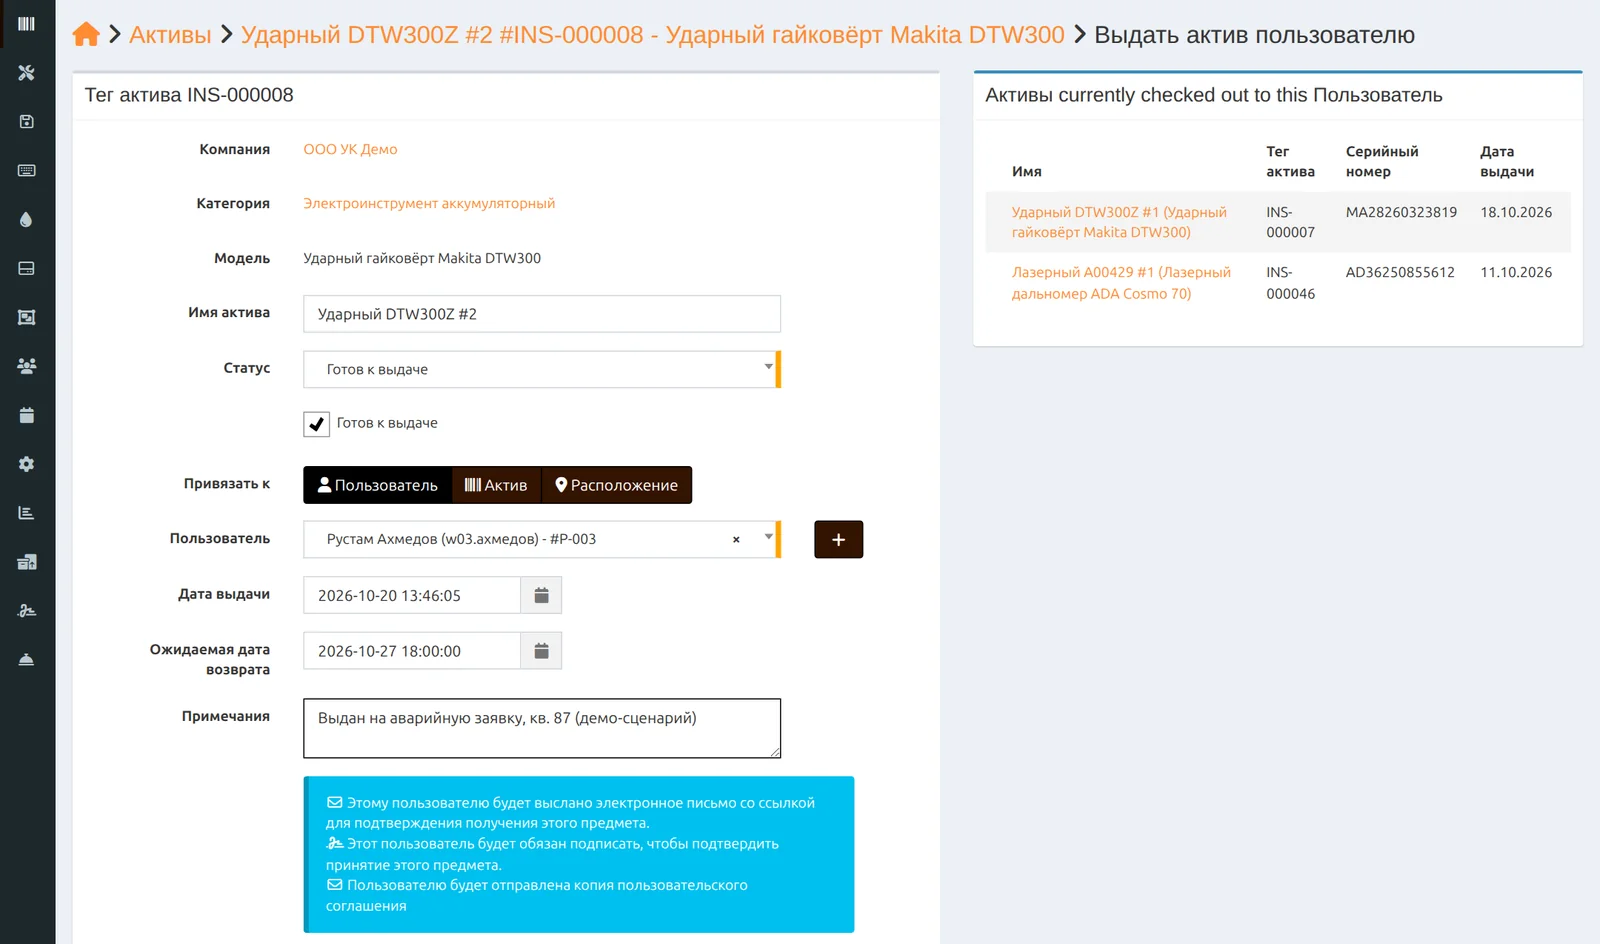
Task: Click the Имя актива text field
Action: coord(541,314)
